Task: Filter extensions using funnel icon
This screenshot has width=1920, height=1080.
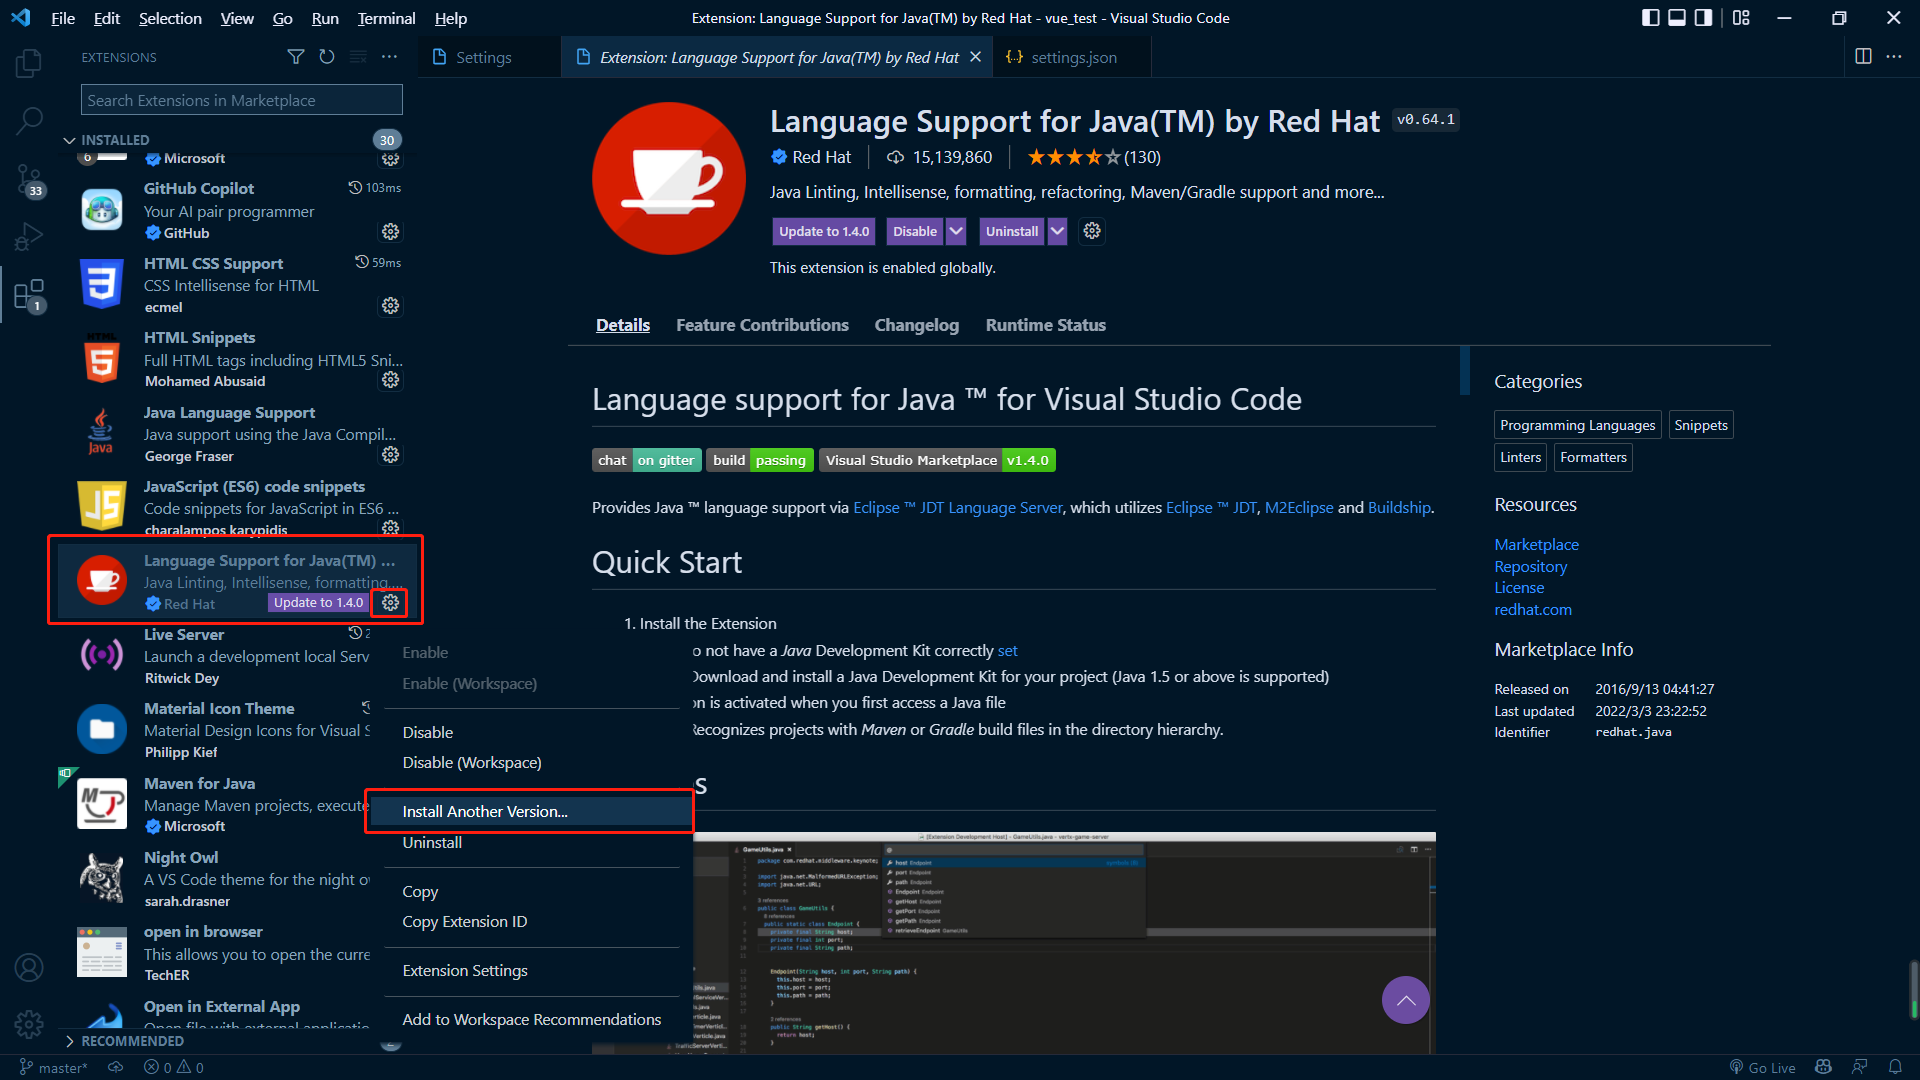Action: pos(296,57)
